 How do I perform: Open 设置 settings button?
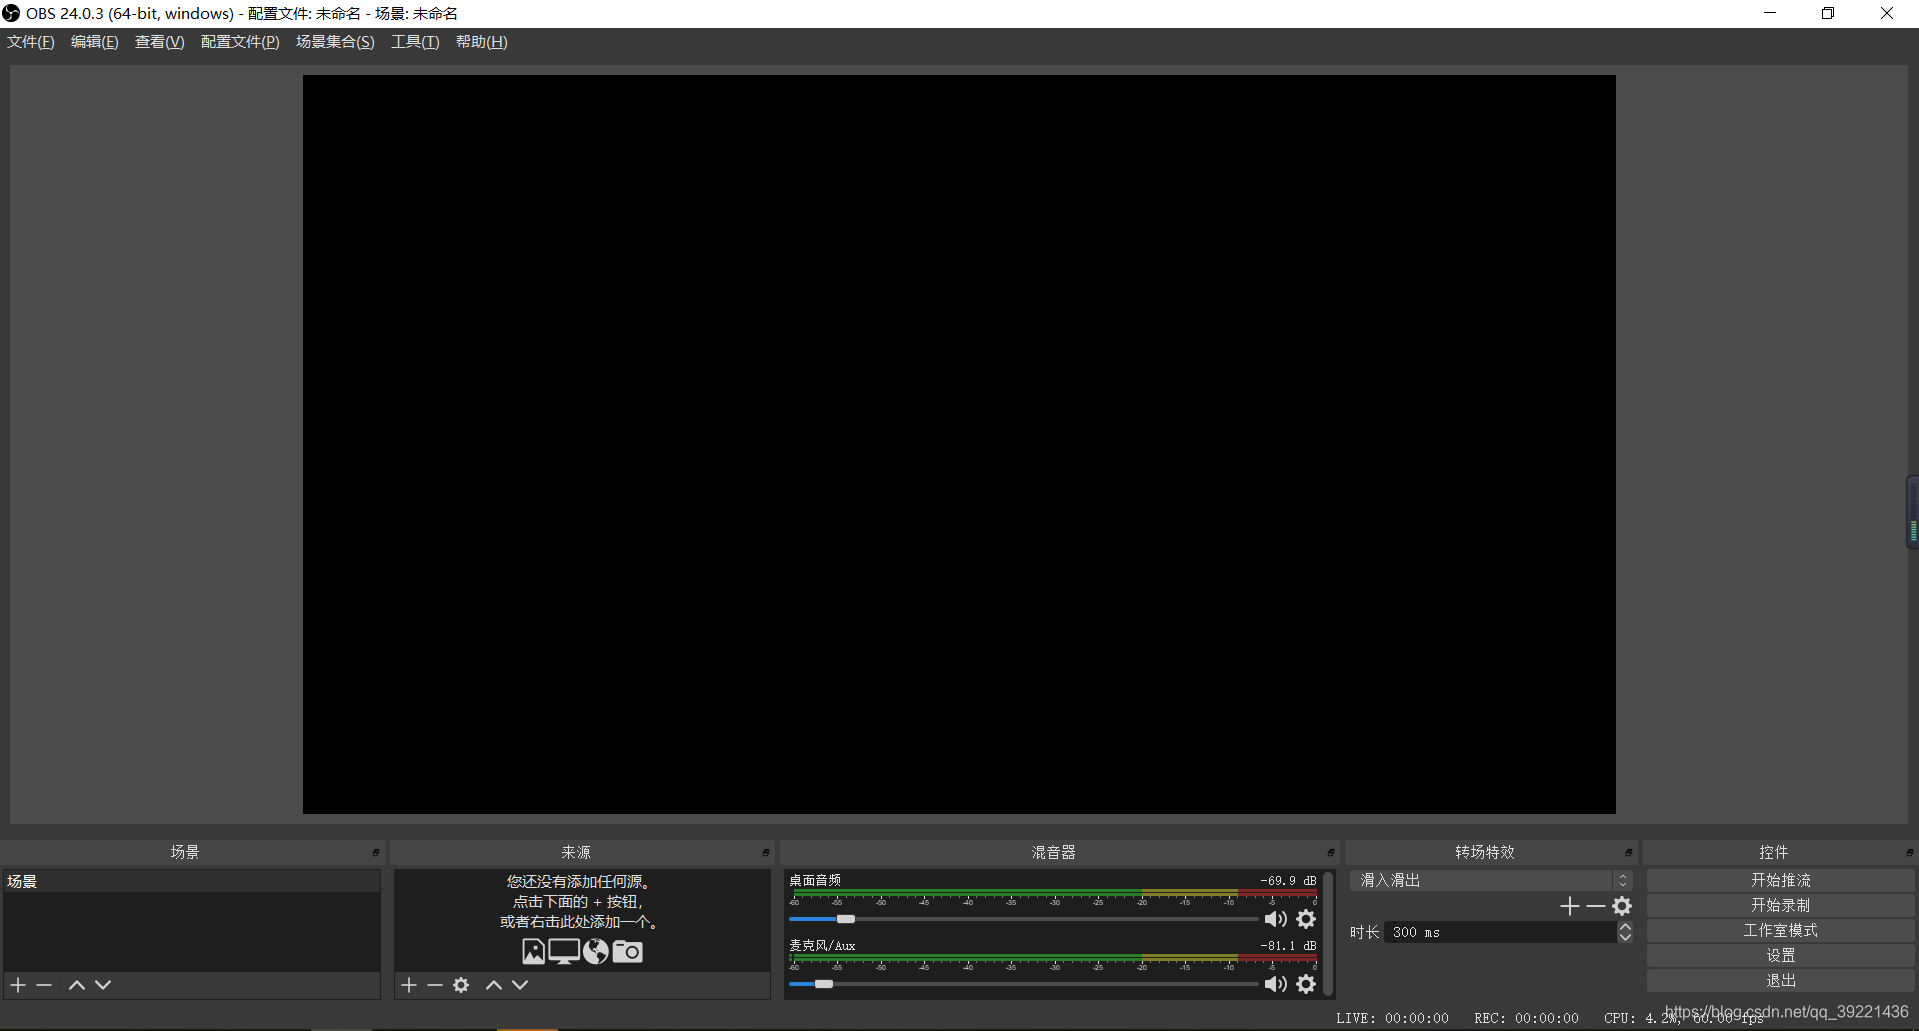(x=1780, y=955)
